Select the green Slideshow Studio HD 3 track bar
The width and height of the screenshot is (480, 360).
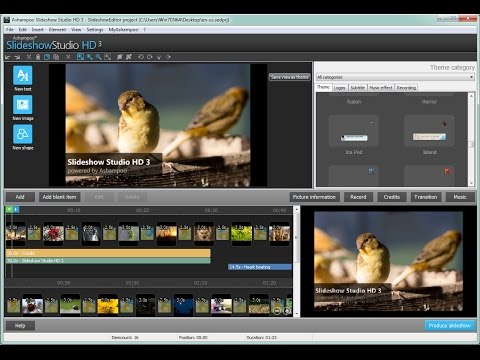(x=108, y=261)
